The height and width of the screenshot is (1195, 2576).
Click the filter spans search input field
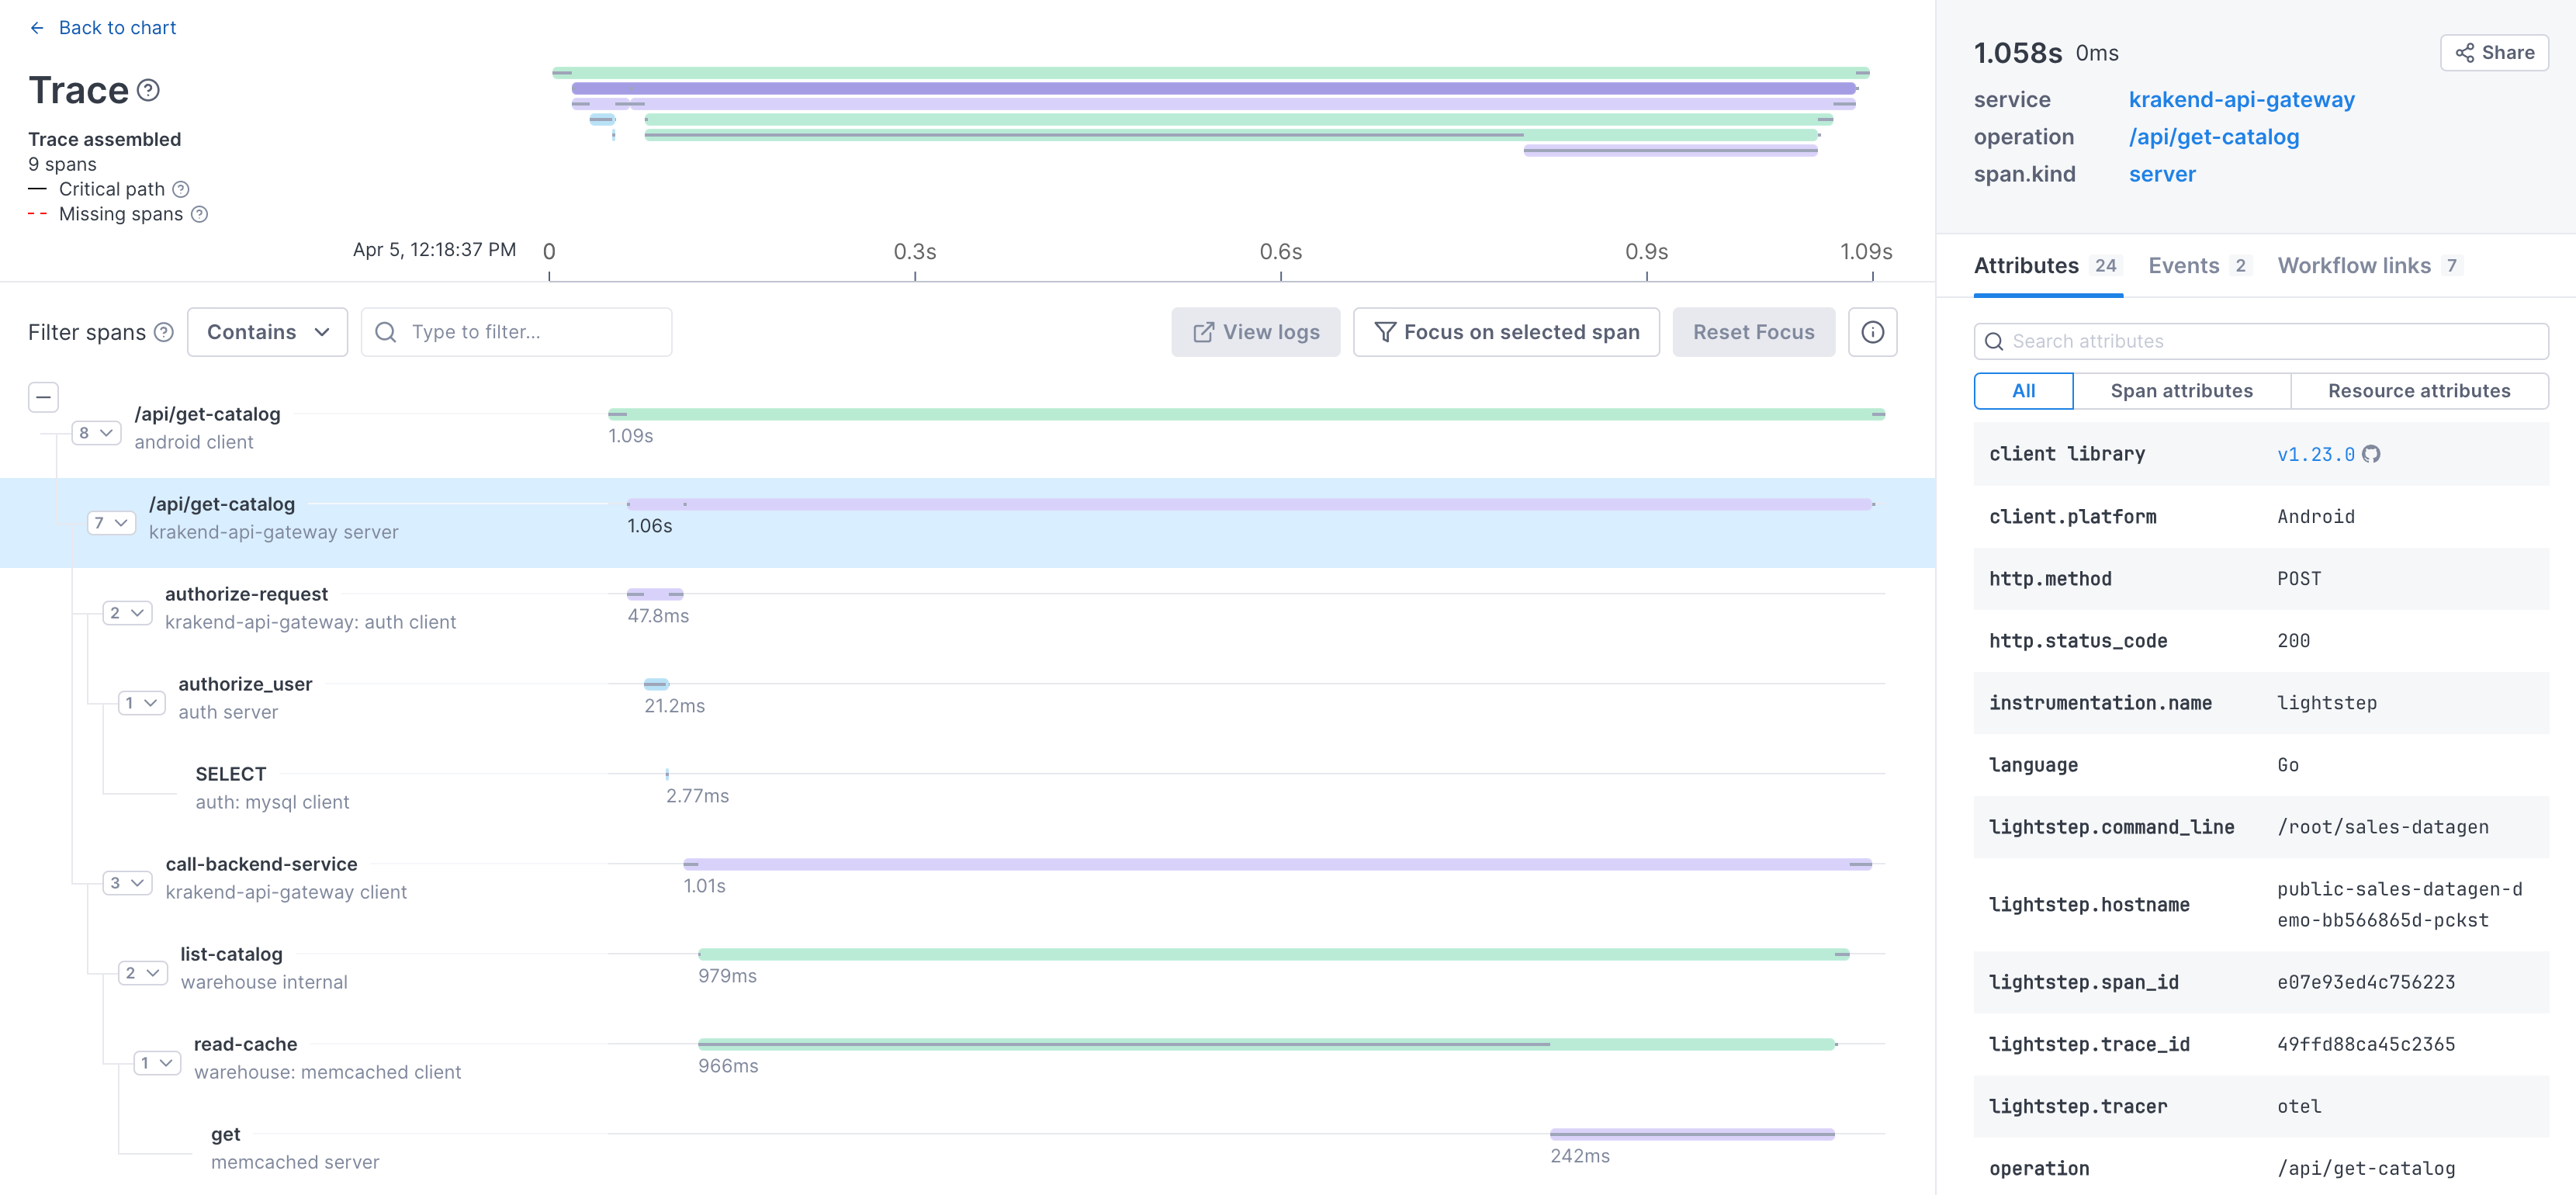516,332
